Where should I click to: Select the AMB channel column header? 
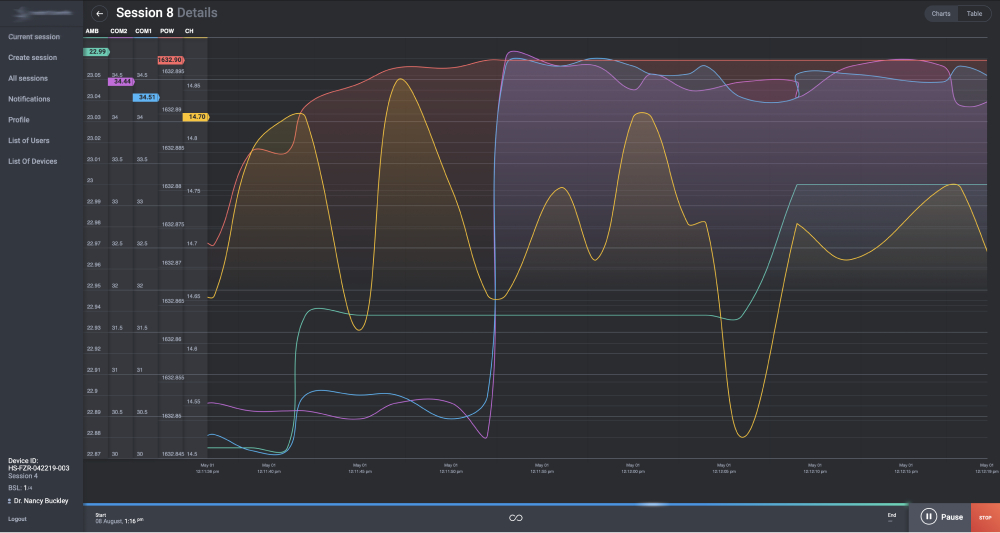click(x=92, y=31)
